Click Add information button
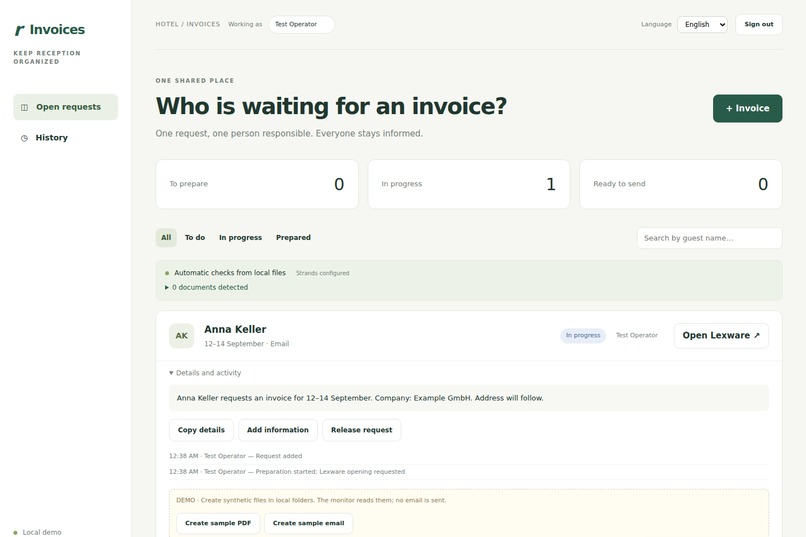Screen dimensions: 806x537 278,430
